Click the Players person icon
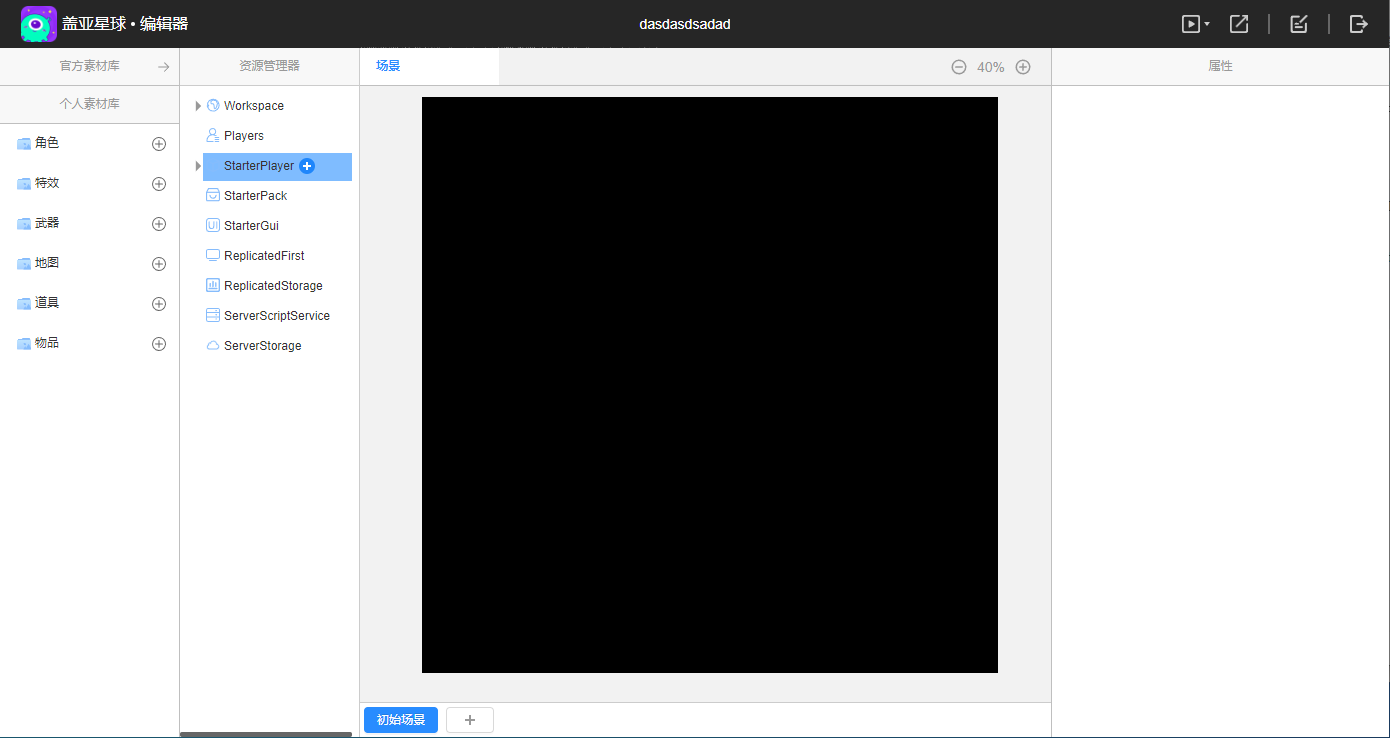This screenshot has height=738, width=1390. pos(212,135)
